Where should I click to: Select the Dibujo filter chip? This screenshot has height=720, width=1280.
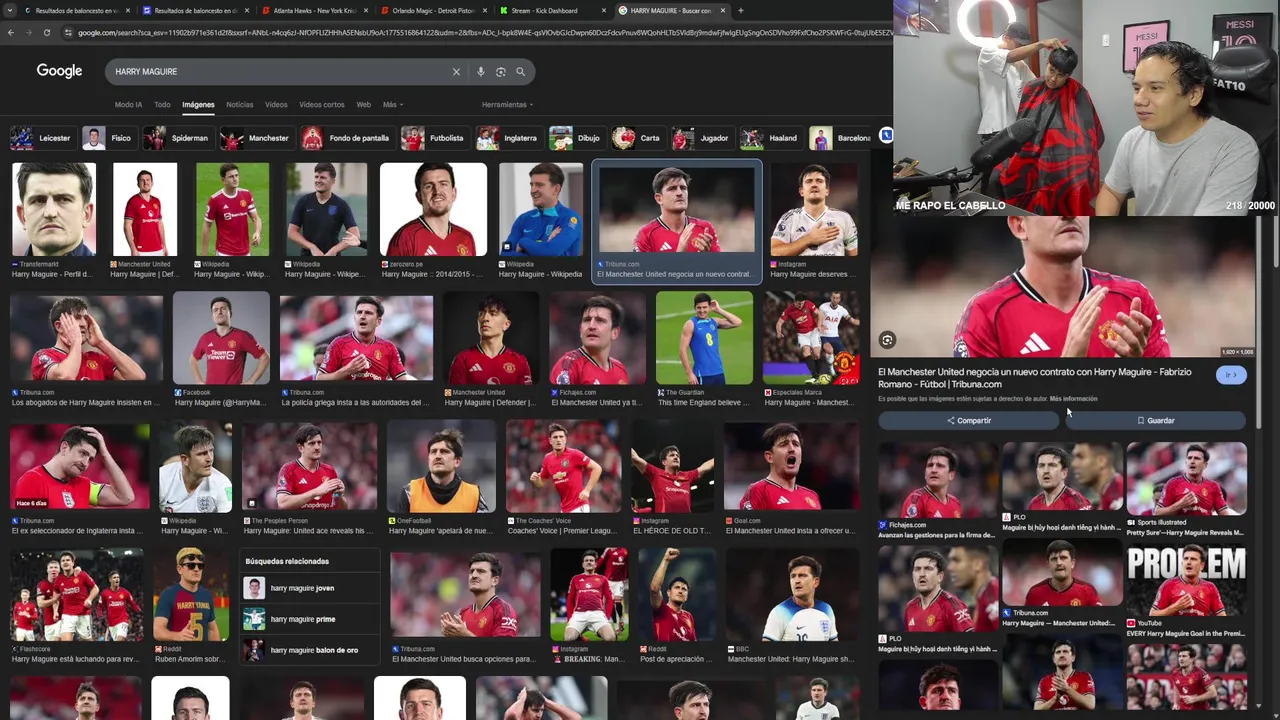tap(576, 138)
